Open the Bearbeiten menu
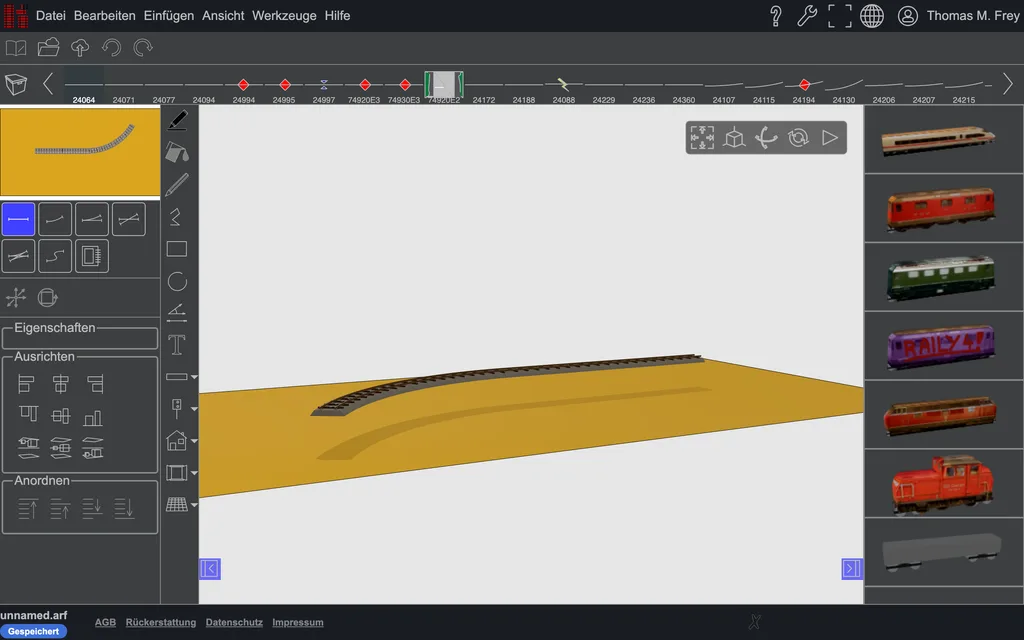1024x640 pixels. coord(104,16)
